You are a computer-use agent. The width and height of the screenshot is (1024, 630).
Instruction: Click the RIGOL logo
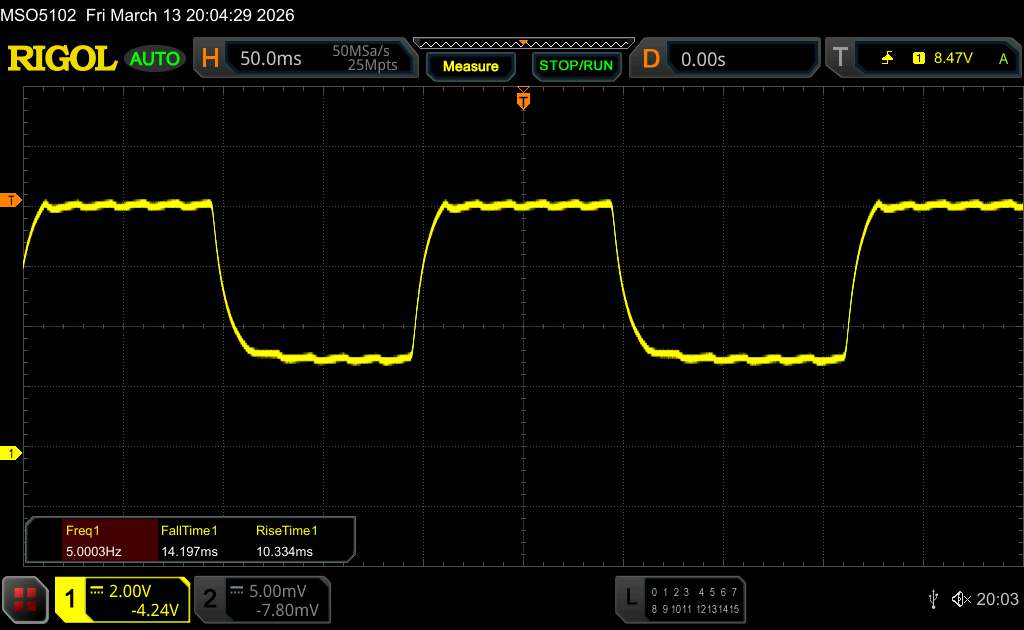coord(62,59)
